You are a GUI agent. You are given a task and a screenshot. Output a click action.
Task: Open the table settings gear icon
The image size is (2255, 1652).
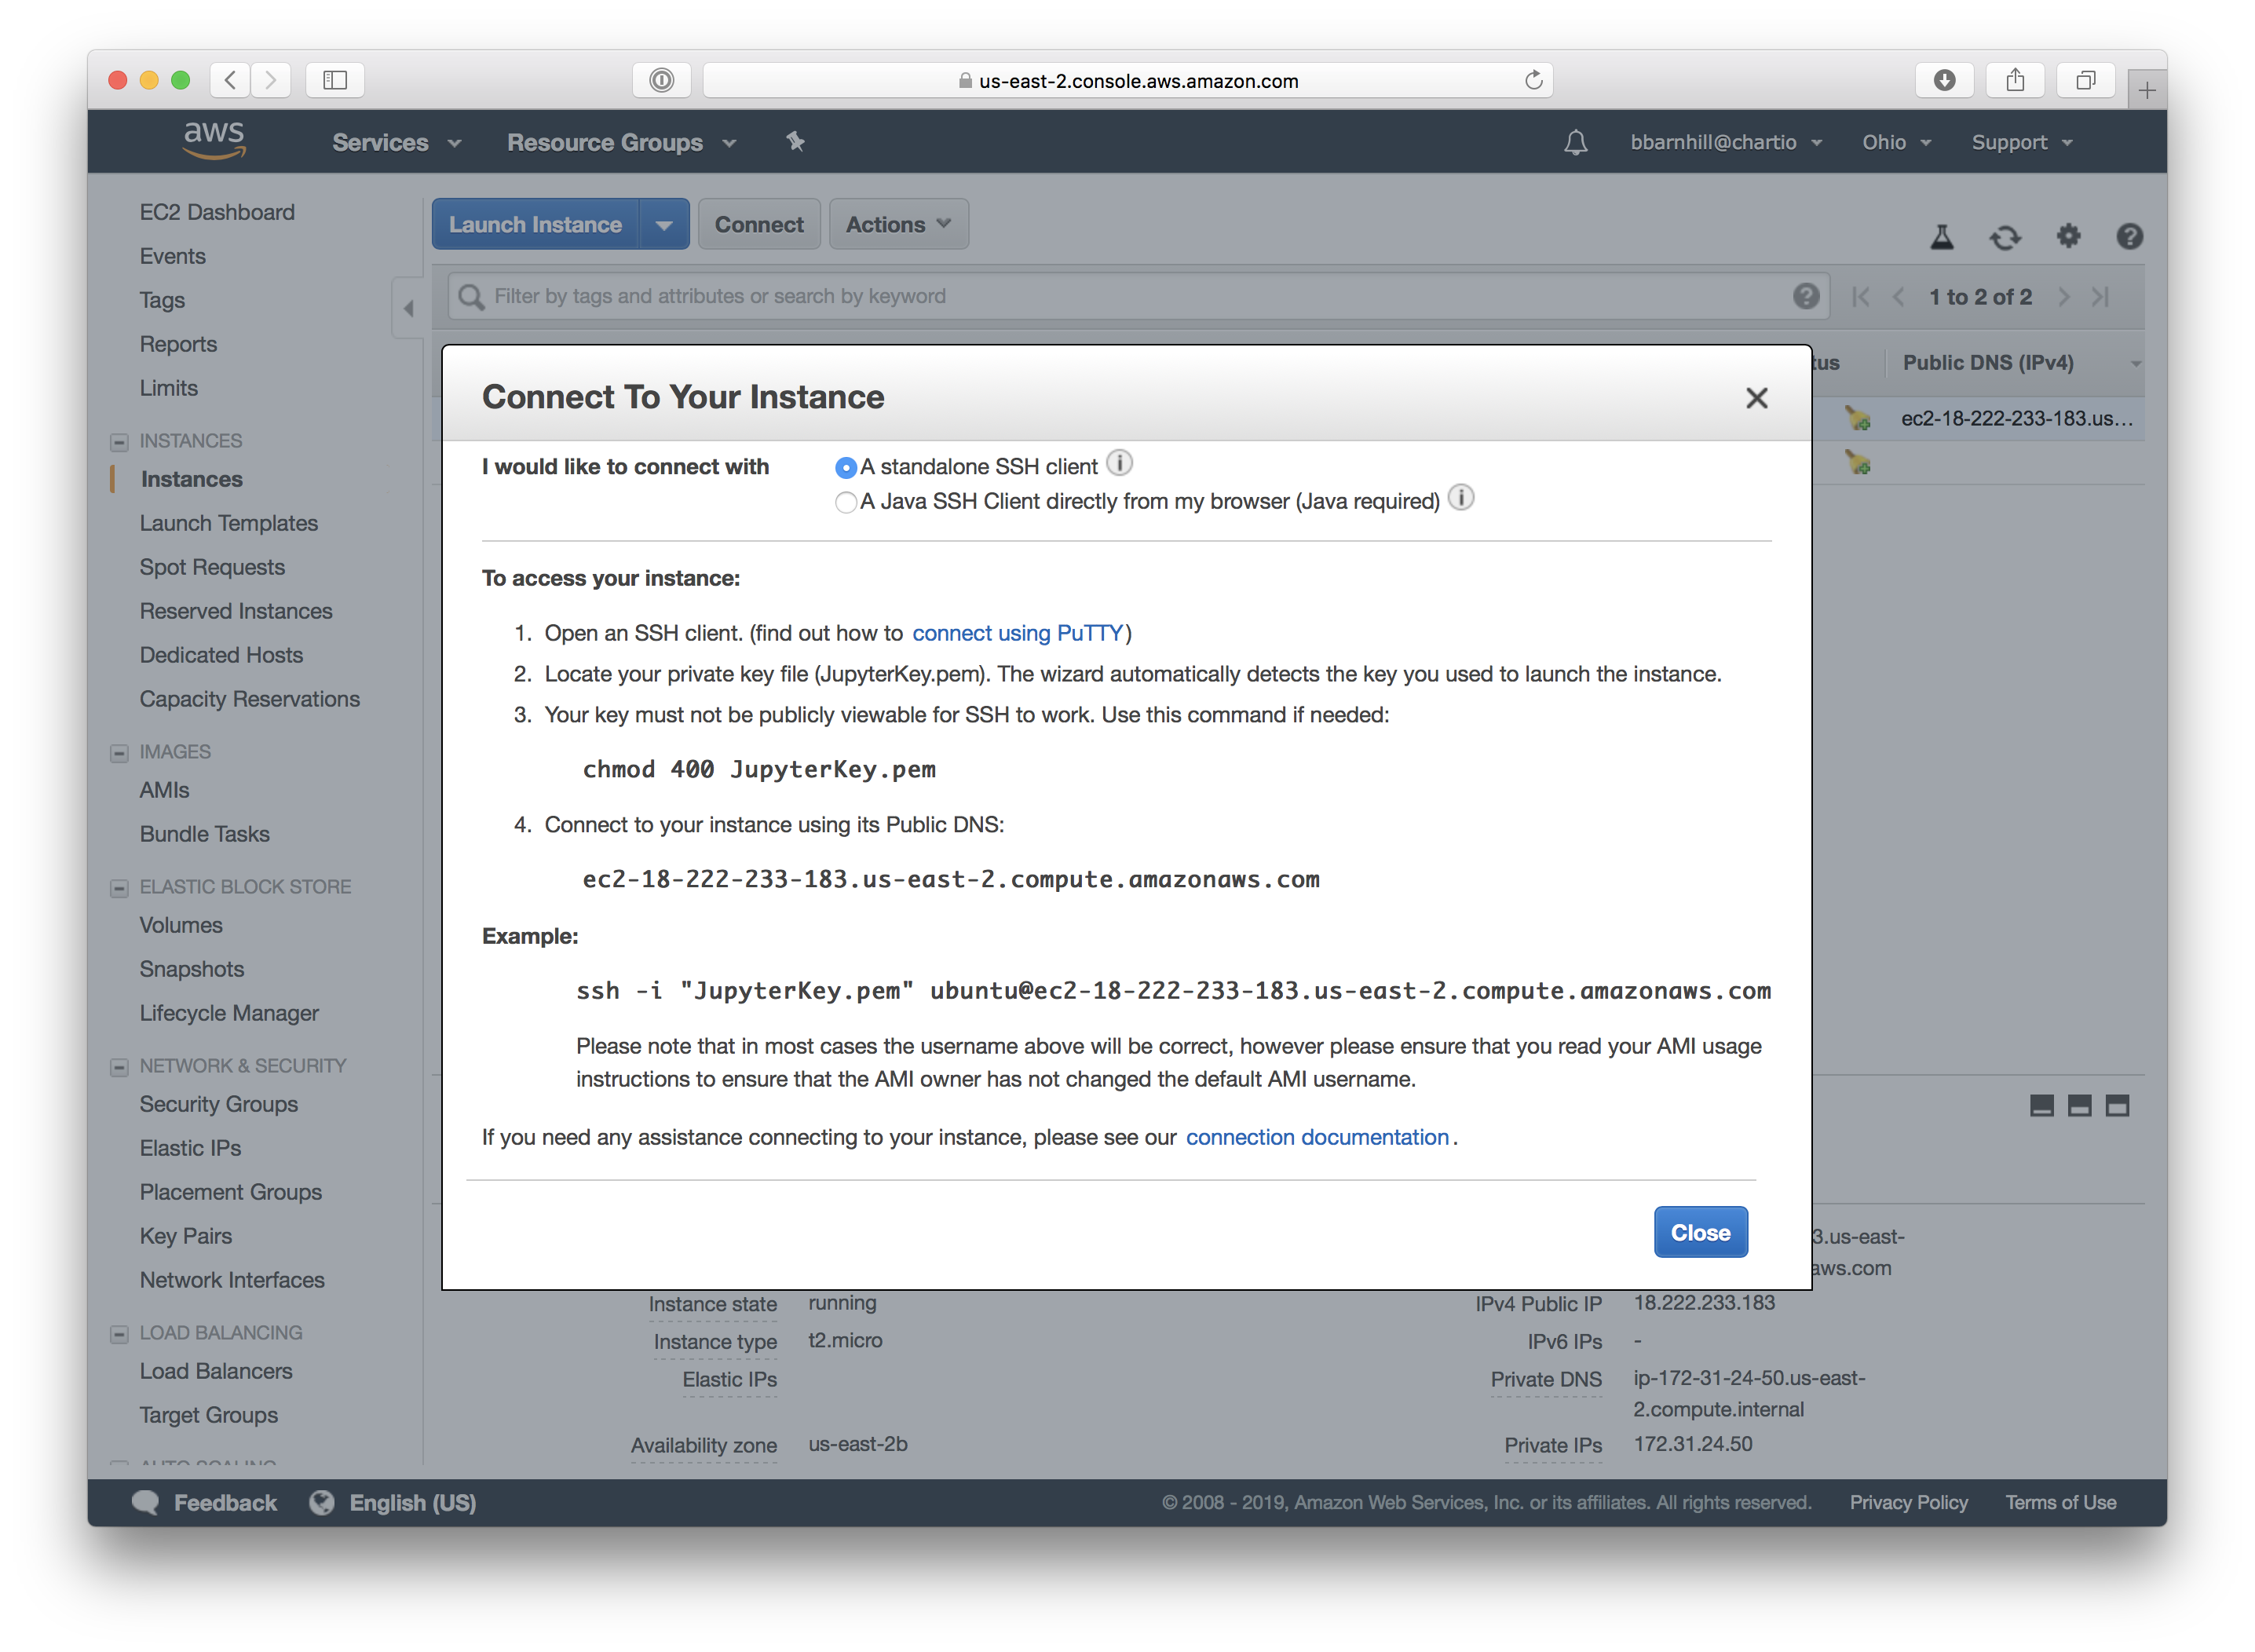click(2067, 236)
